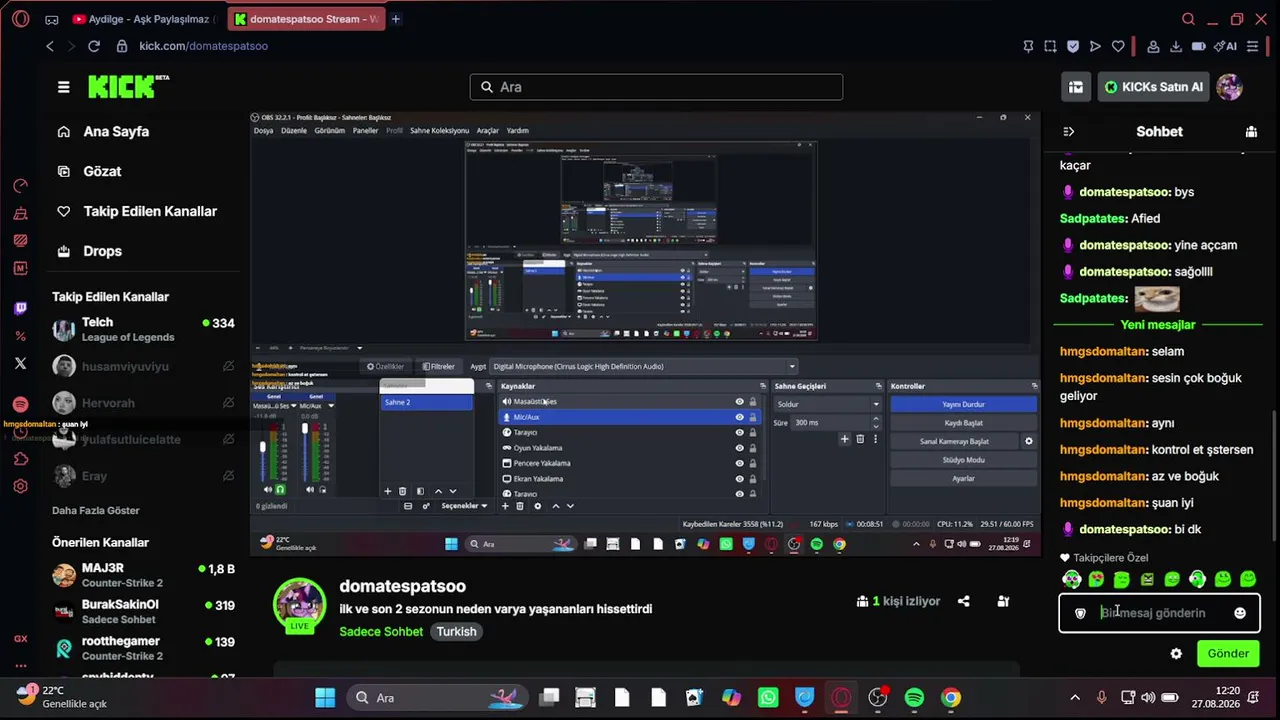1280x720 pixels.
Task: Open Spotify from the Windows taskbar
Action: [x=914, y=698]
